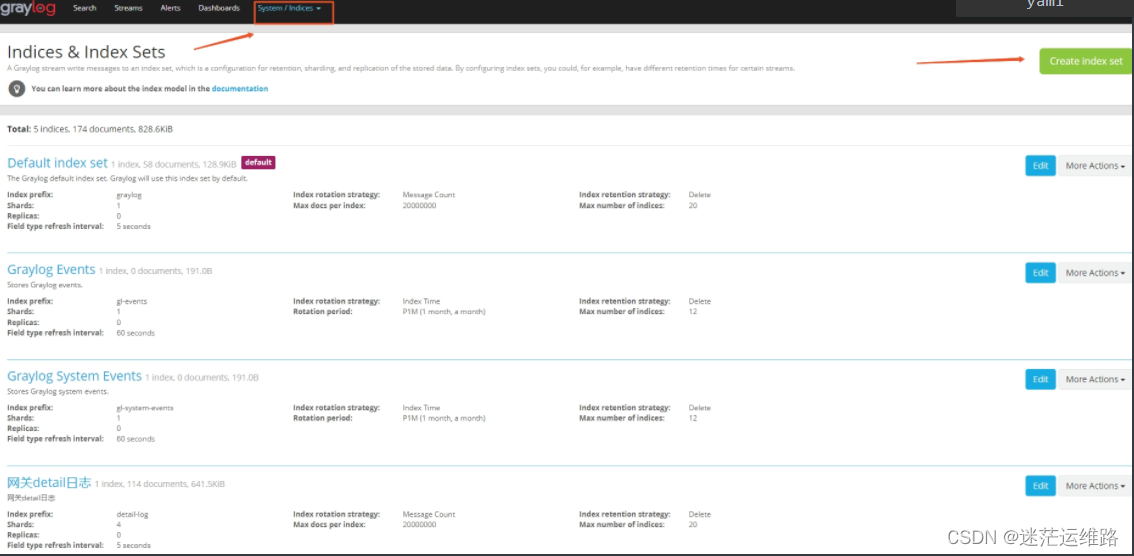Open the Graylog Events index set

[51, 270]
